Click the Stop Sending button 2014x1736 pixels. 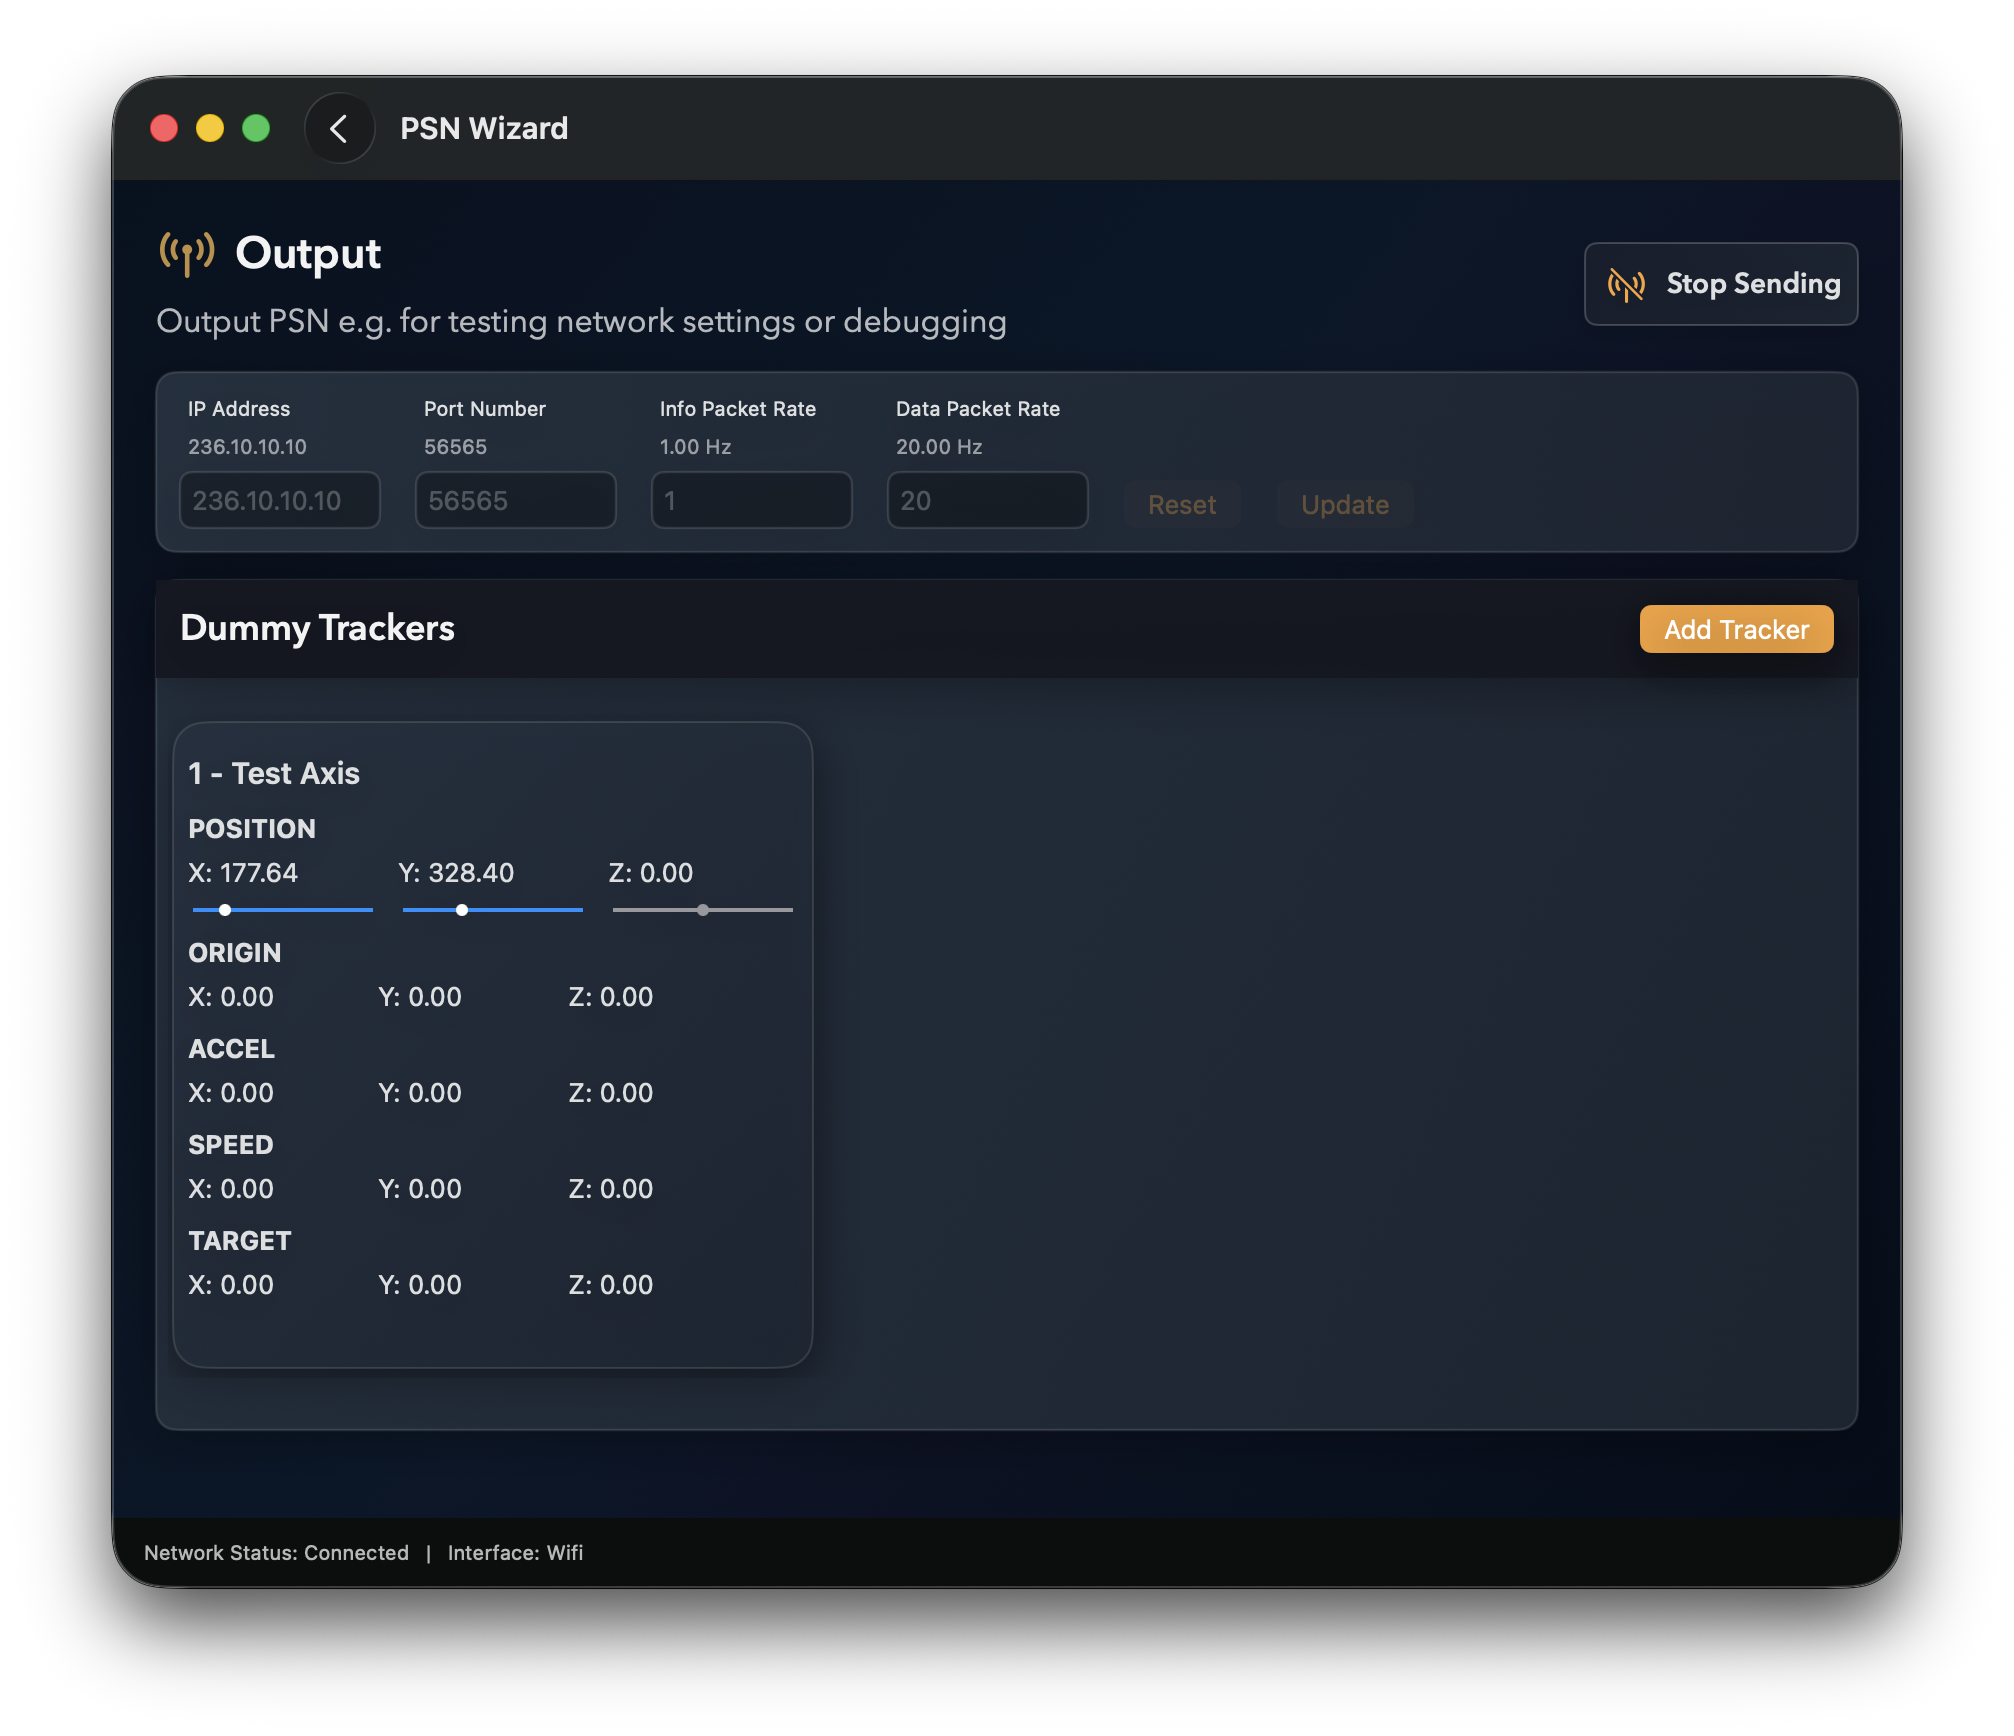point(1721,284)
